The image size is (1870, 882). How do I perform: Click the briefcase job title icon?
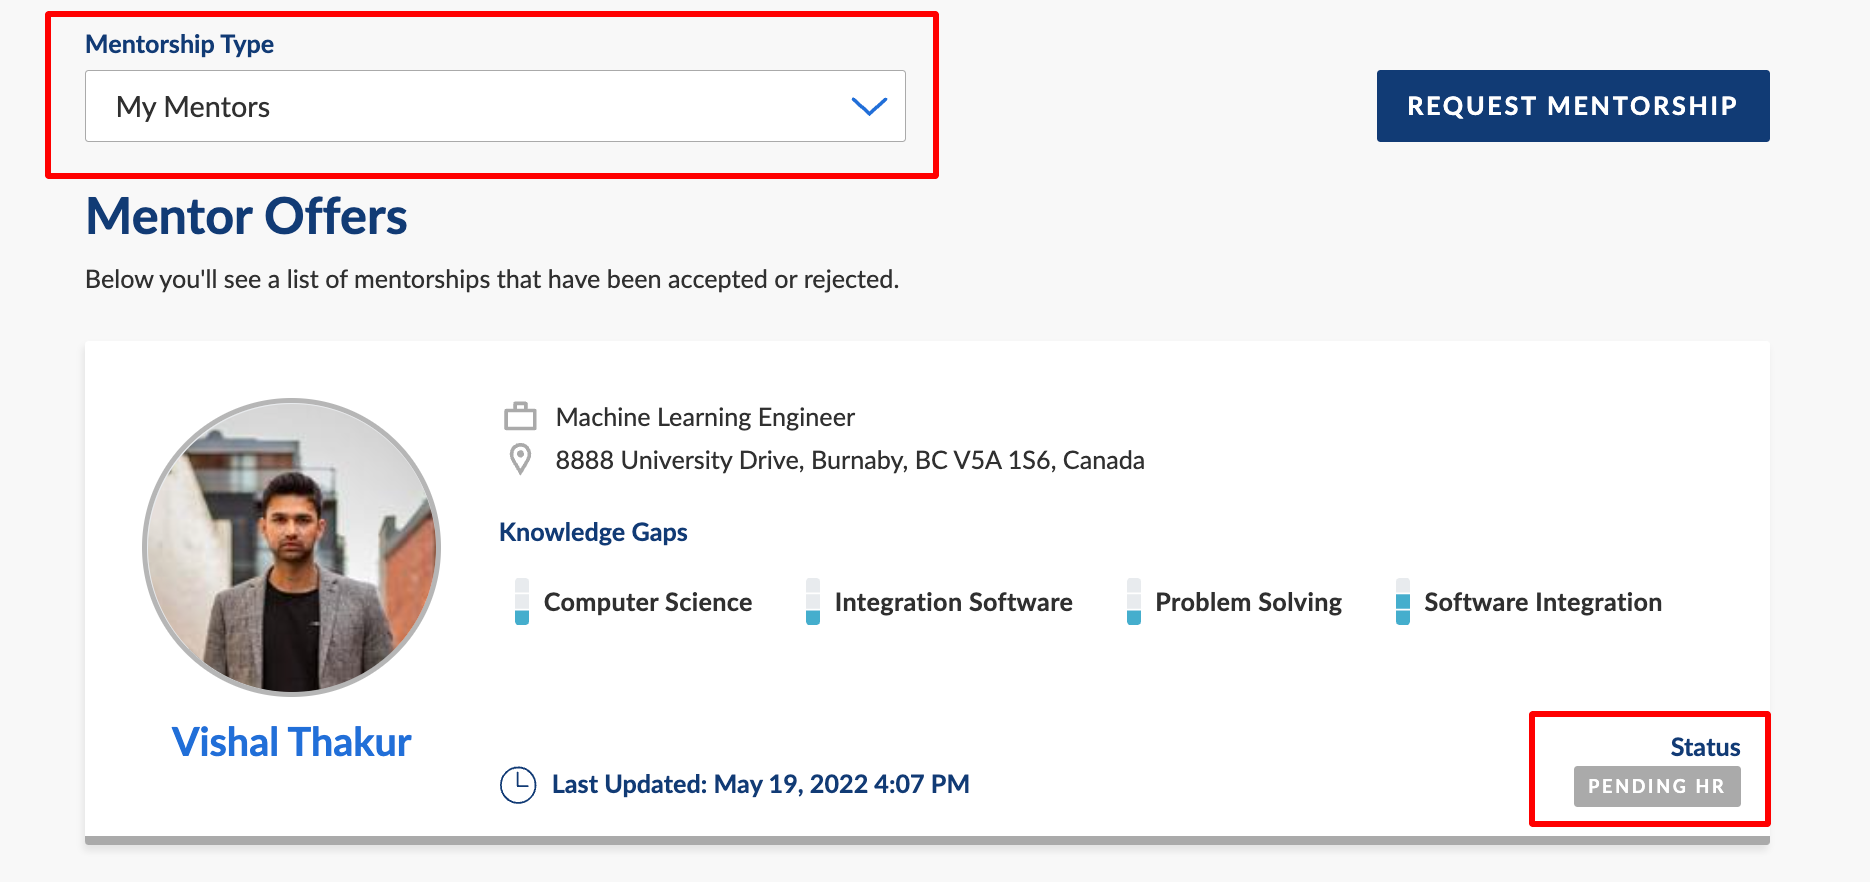[x=520, y=416]
